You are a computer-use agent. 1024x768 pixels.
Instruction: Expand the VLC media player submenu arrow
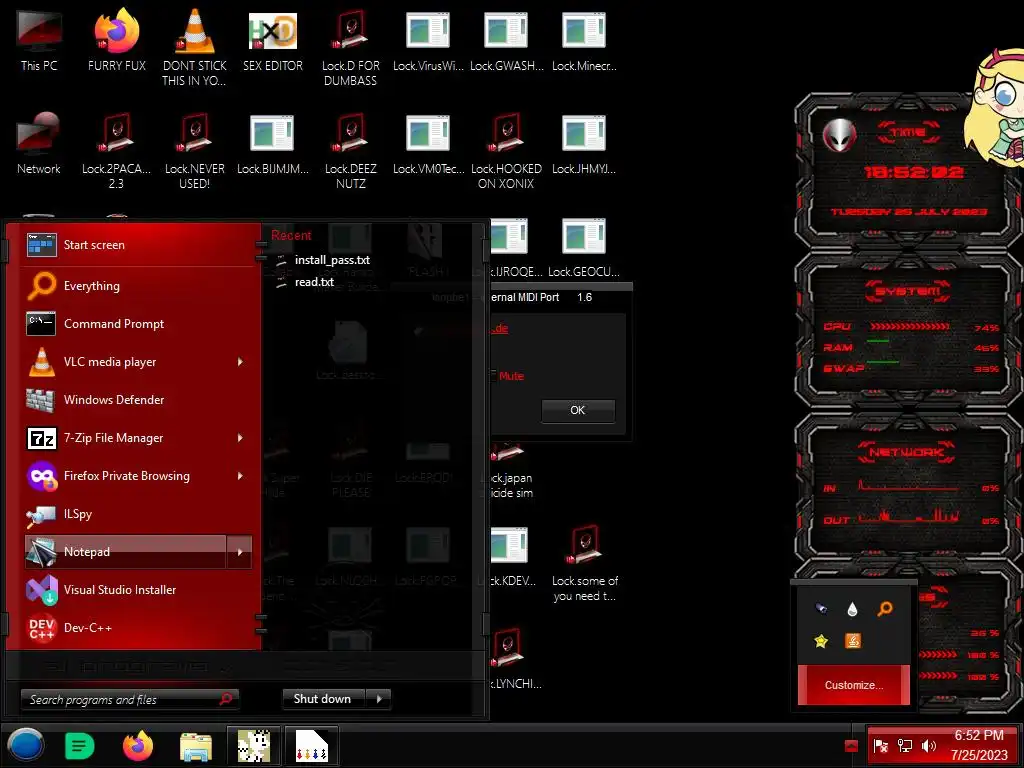(x=240, y=362)
